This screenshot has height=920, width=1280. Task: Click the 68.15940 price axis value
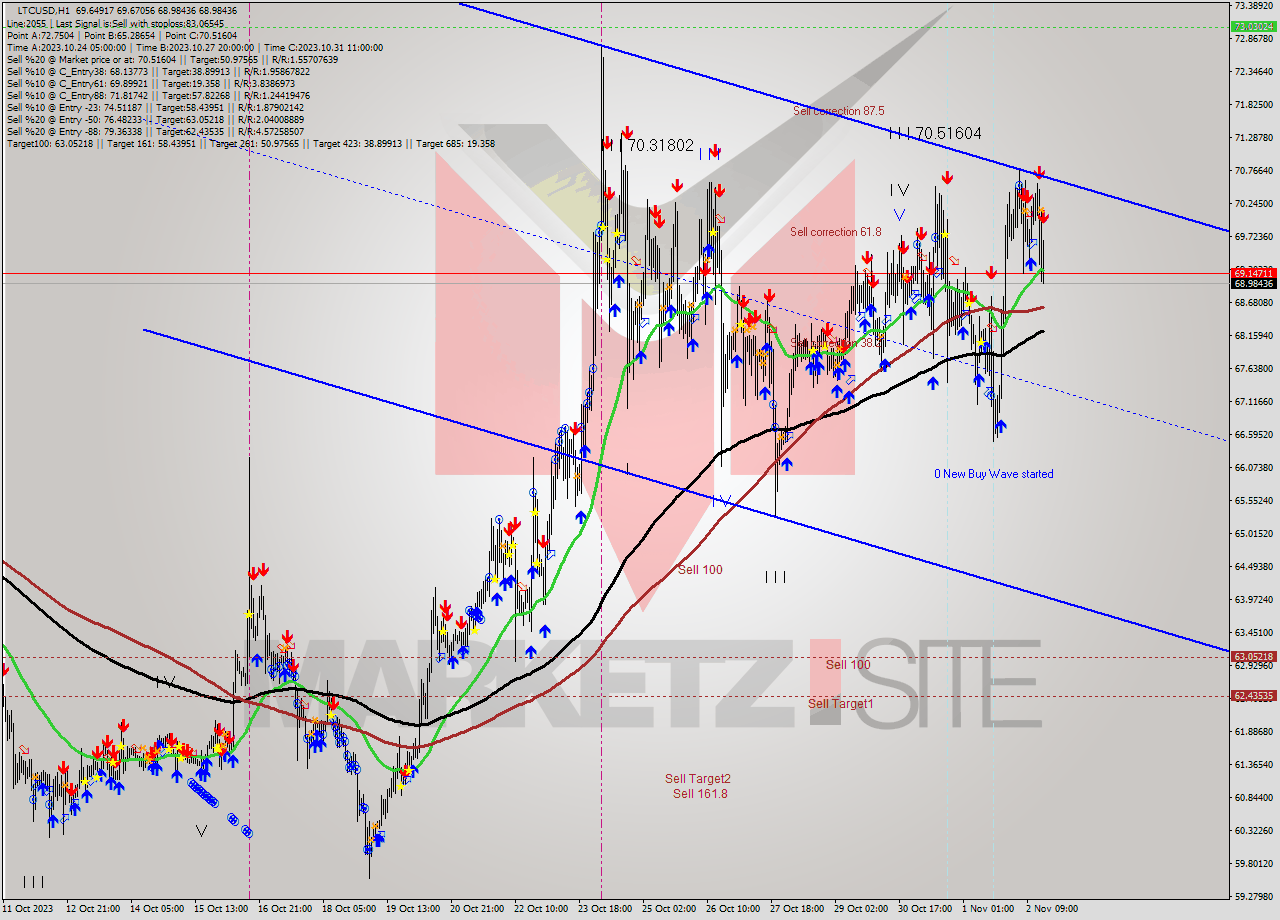1254,335
